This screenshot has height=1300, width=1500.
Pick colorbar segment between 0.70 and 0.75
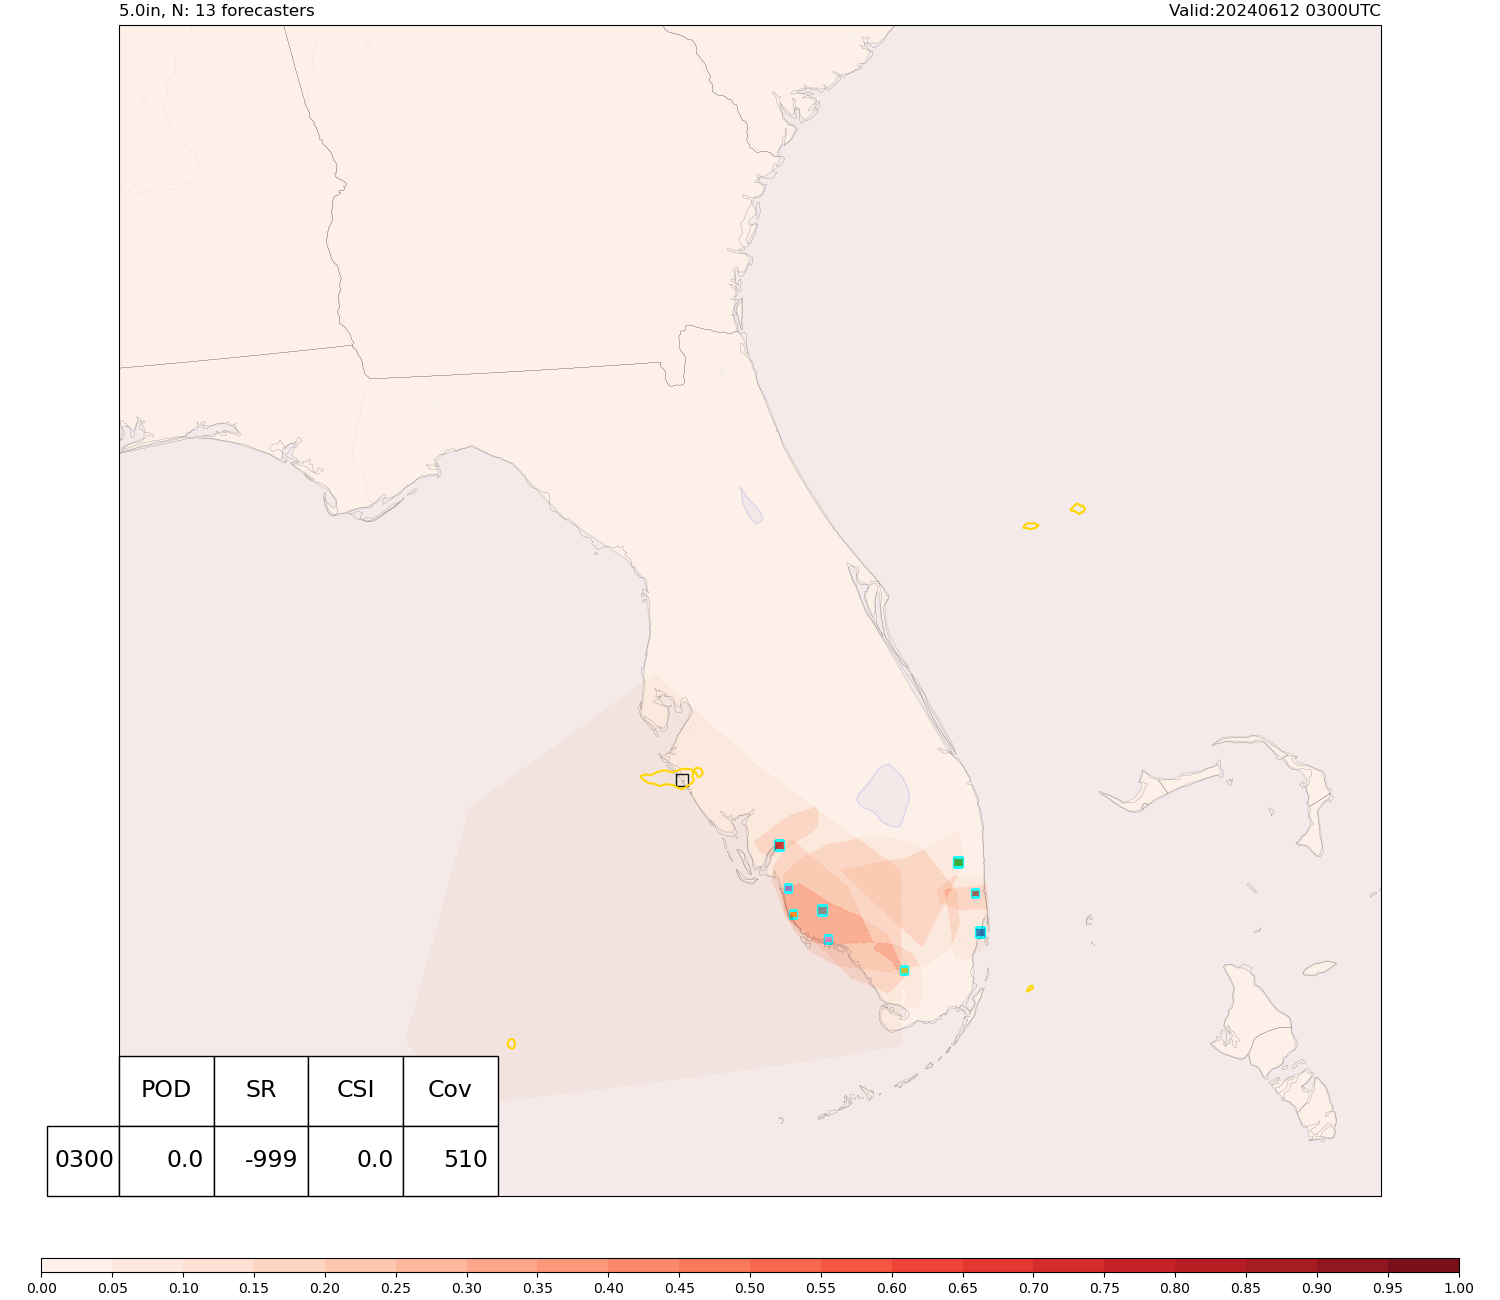click(x=1069, y=1265)
